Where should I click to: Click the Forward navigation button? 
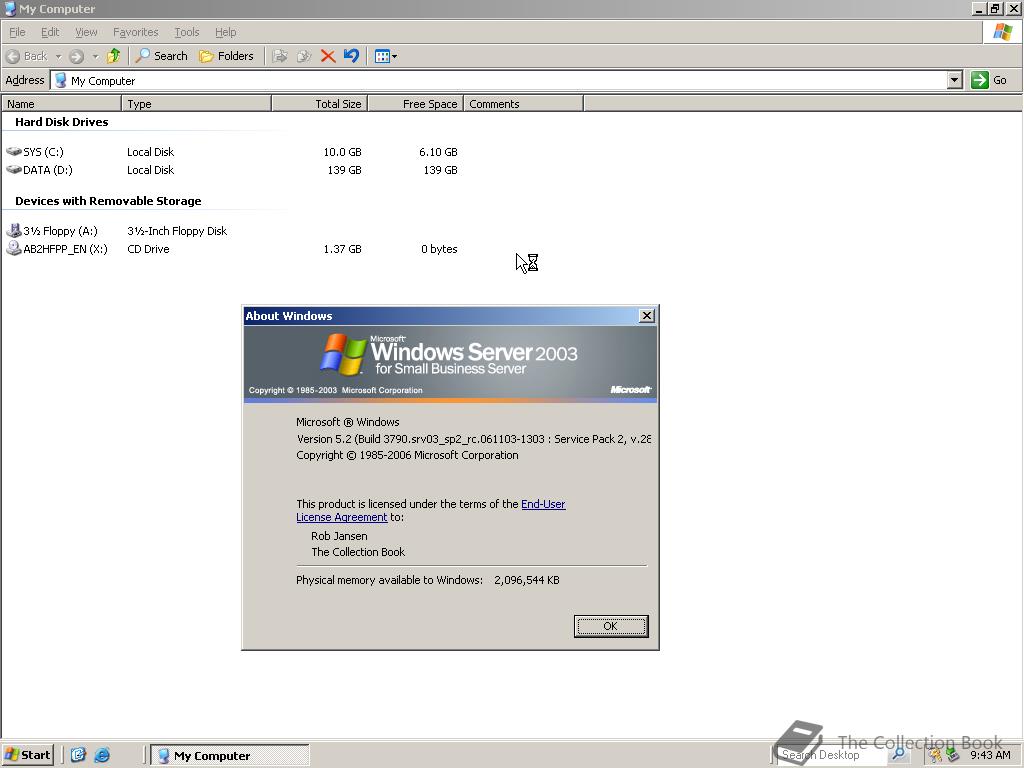click(76, 56)
